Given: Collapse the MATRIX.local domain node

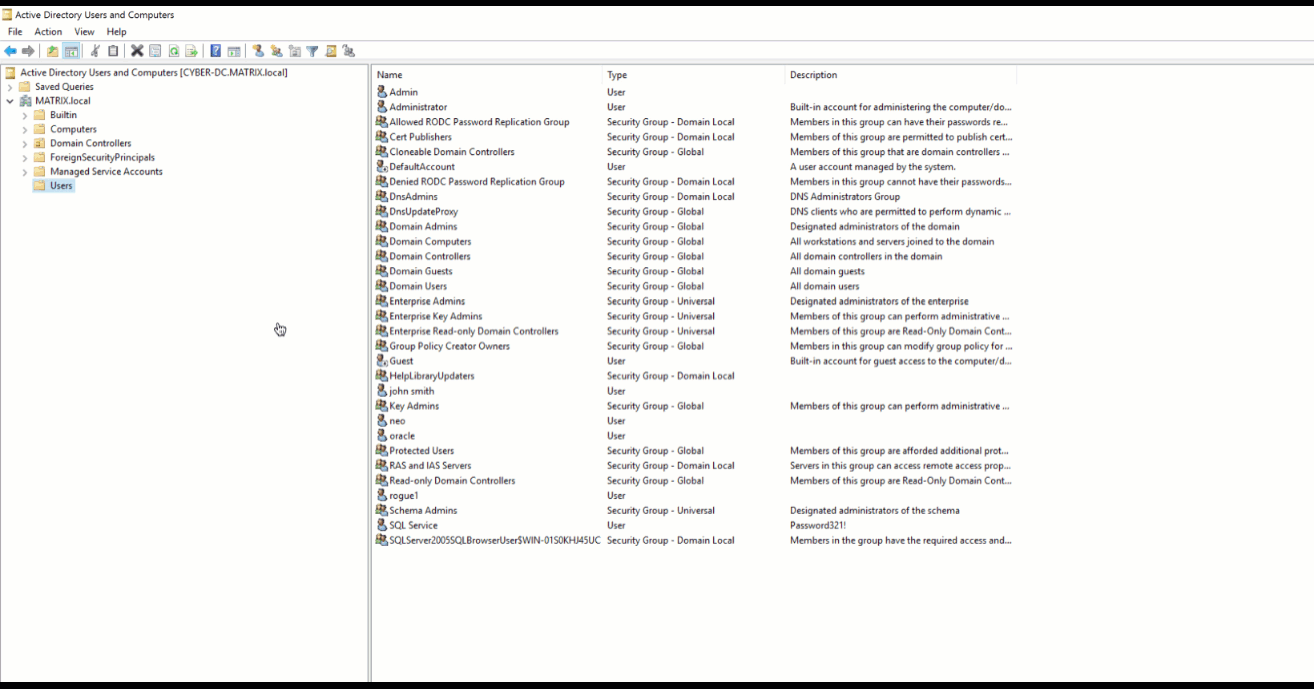Looking at the screenshot, I should tap(10, 101).
